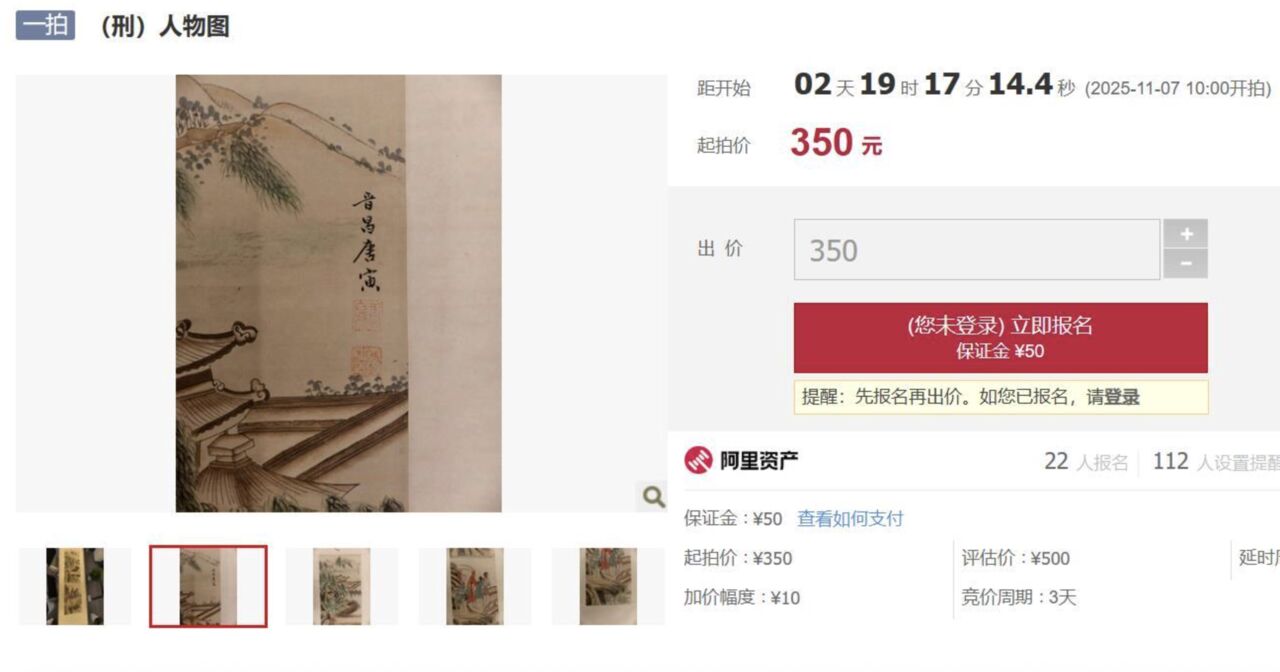Viewport: 1280px width, 672px height.
Task: Click the 一拍 badge at top
Action: 45,25
